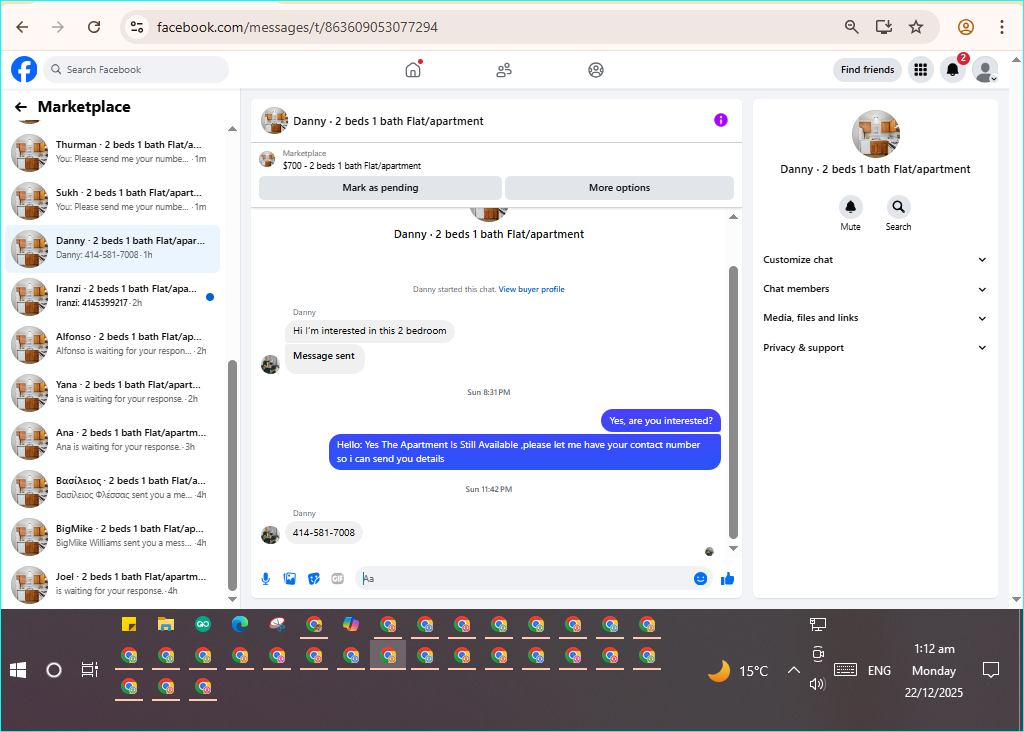Bookmark this page with the star icon
This screenshot has width=1024, height=732.
[x=916, y=27]
